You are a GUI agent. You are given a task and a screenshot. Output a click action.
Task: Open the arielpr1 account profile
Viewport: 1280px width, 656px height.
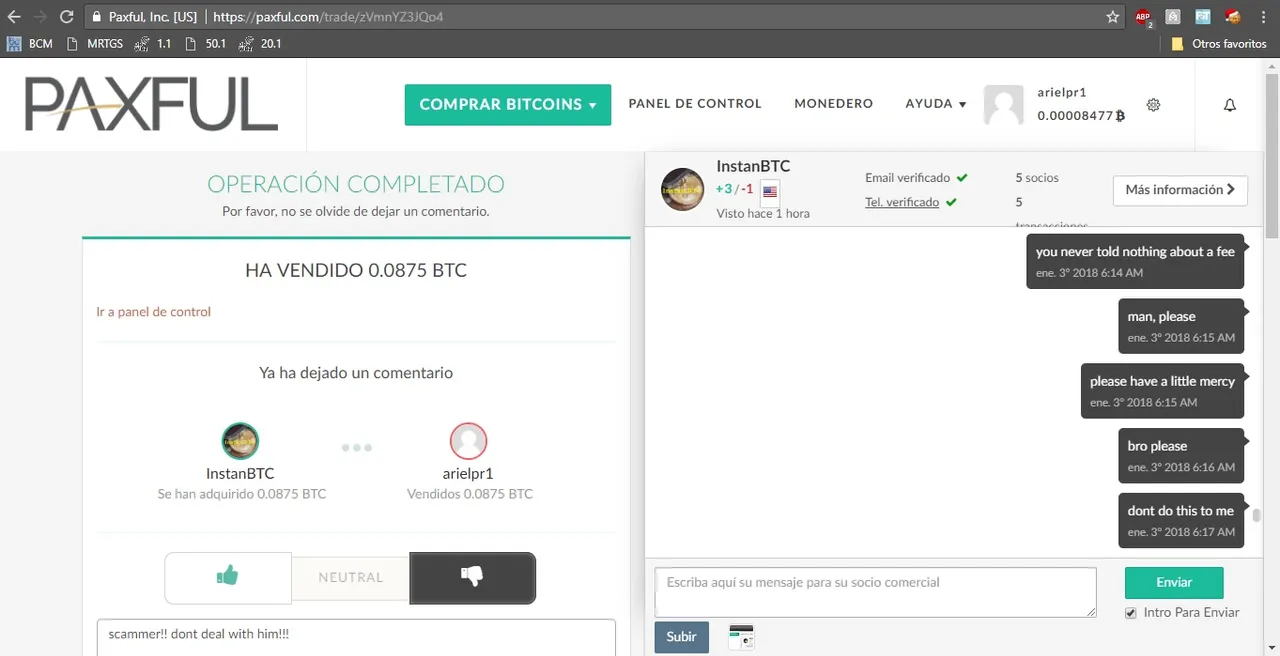[x=1062, y=91]
